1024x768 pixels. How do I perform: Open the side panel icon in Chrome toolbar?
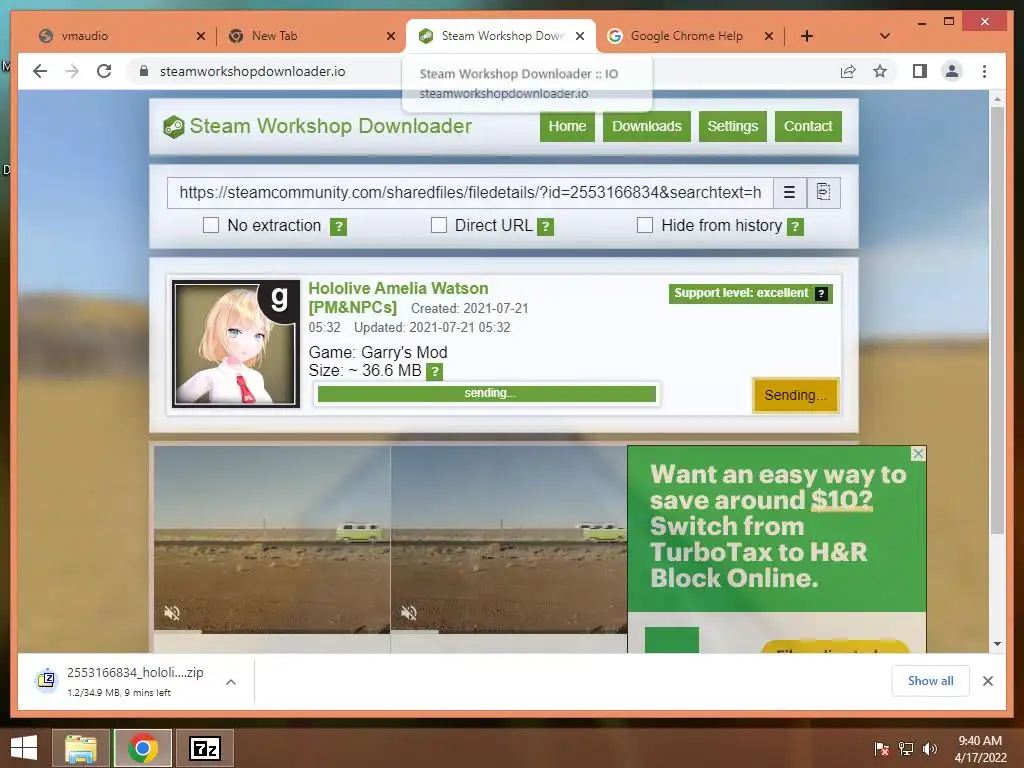(920, 71)
